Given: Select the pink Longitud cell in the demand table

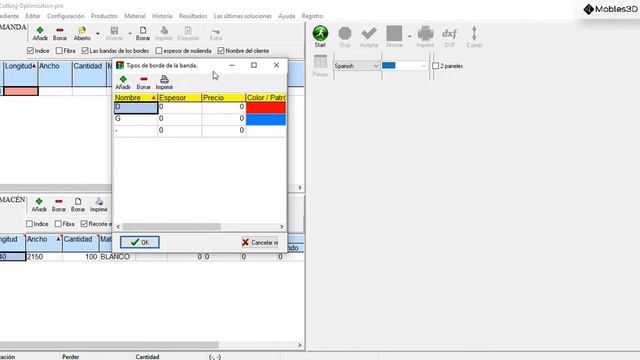Looking at the screenshot, I should click(x=21, y=91).
